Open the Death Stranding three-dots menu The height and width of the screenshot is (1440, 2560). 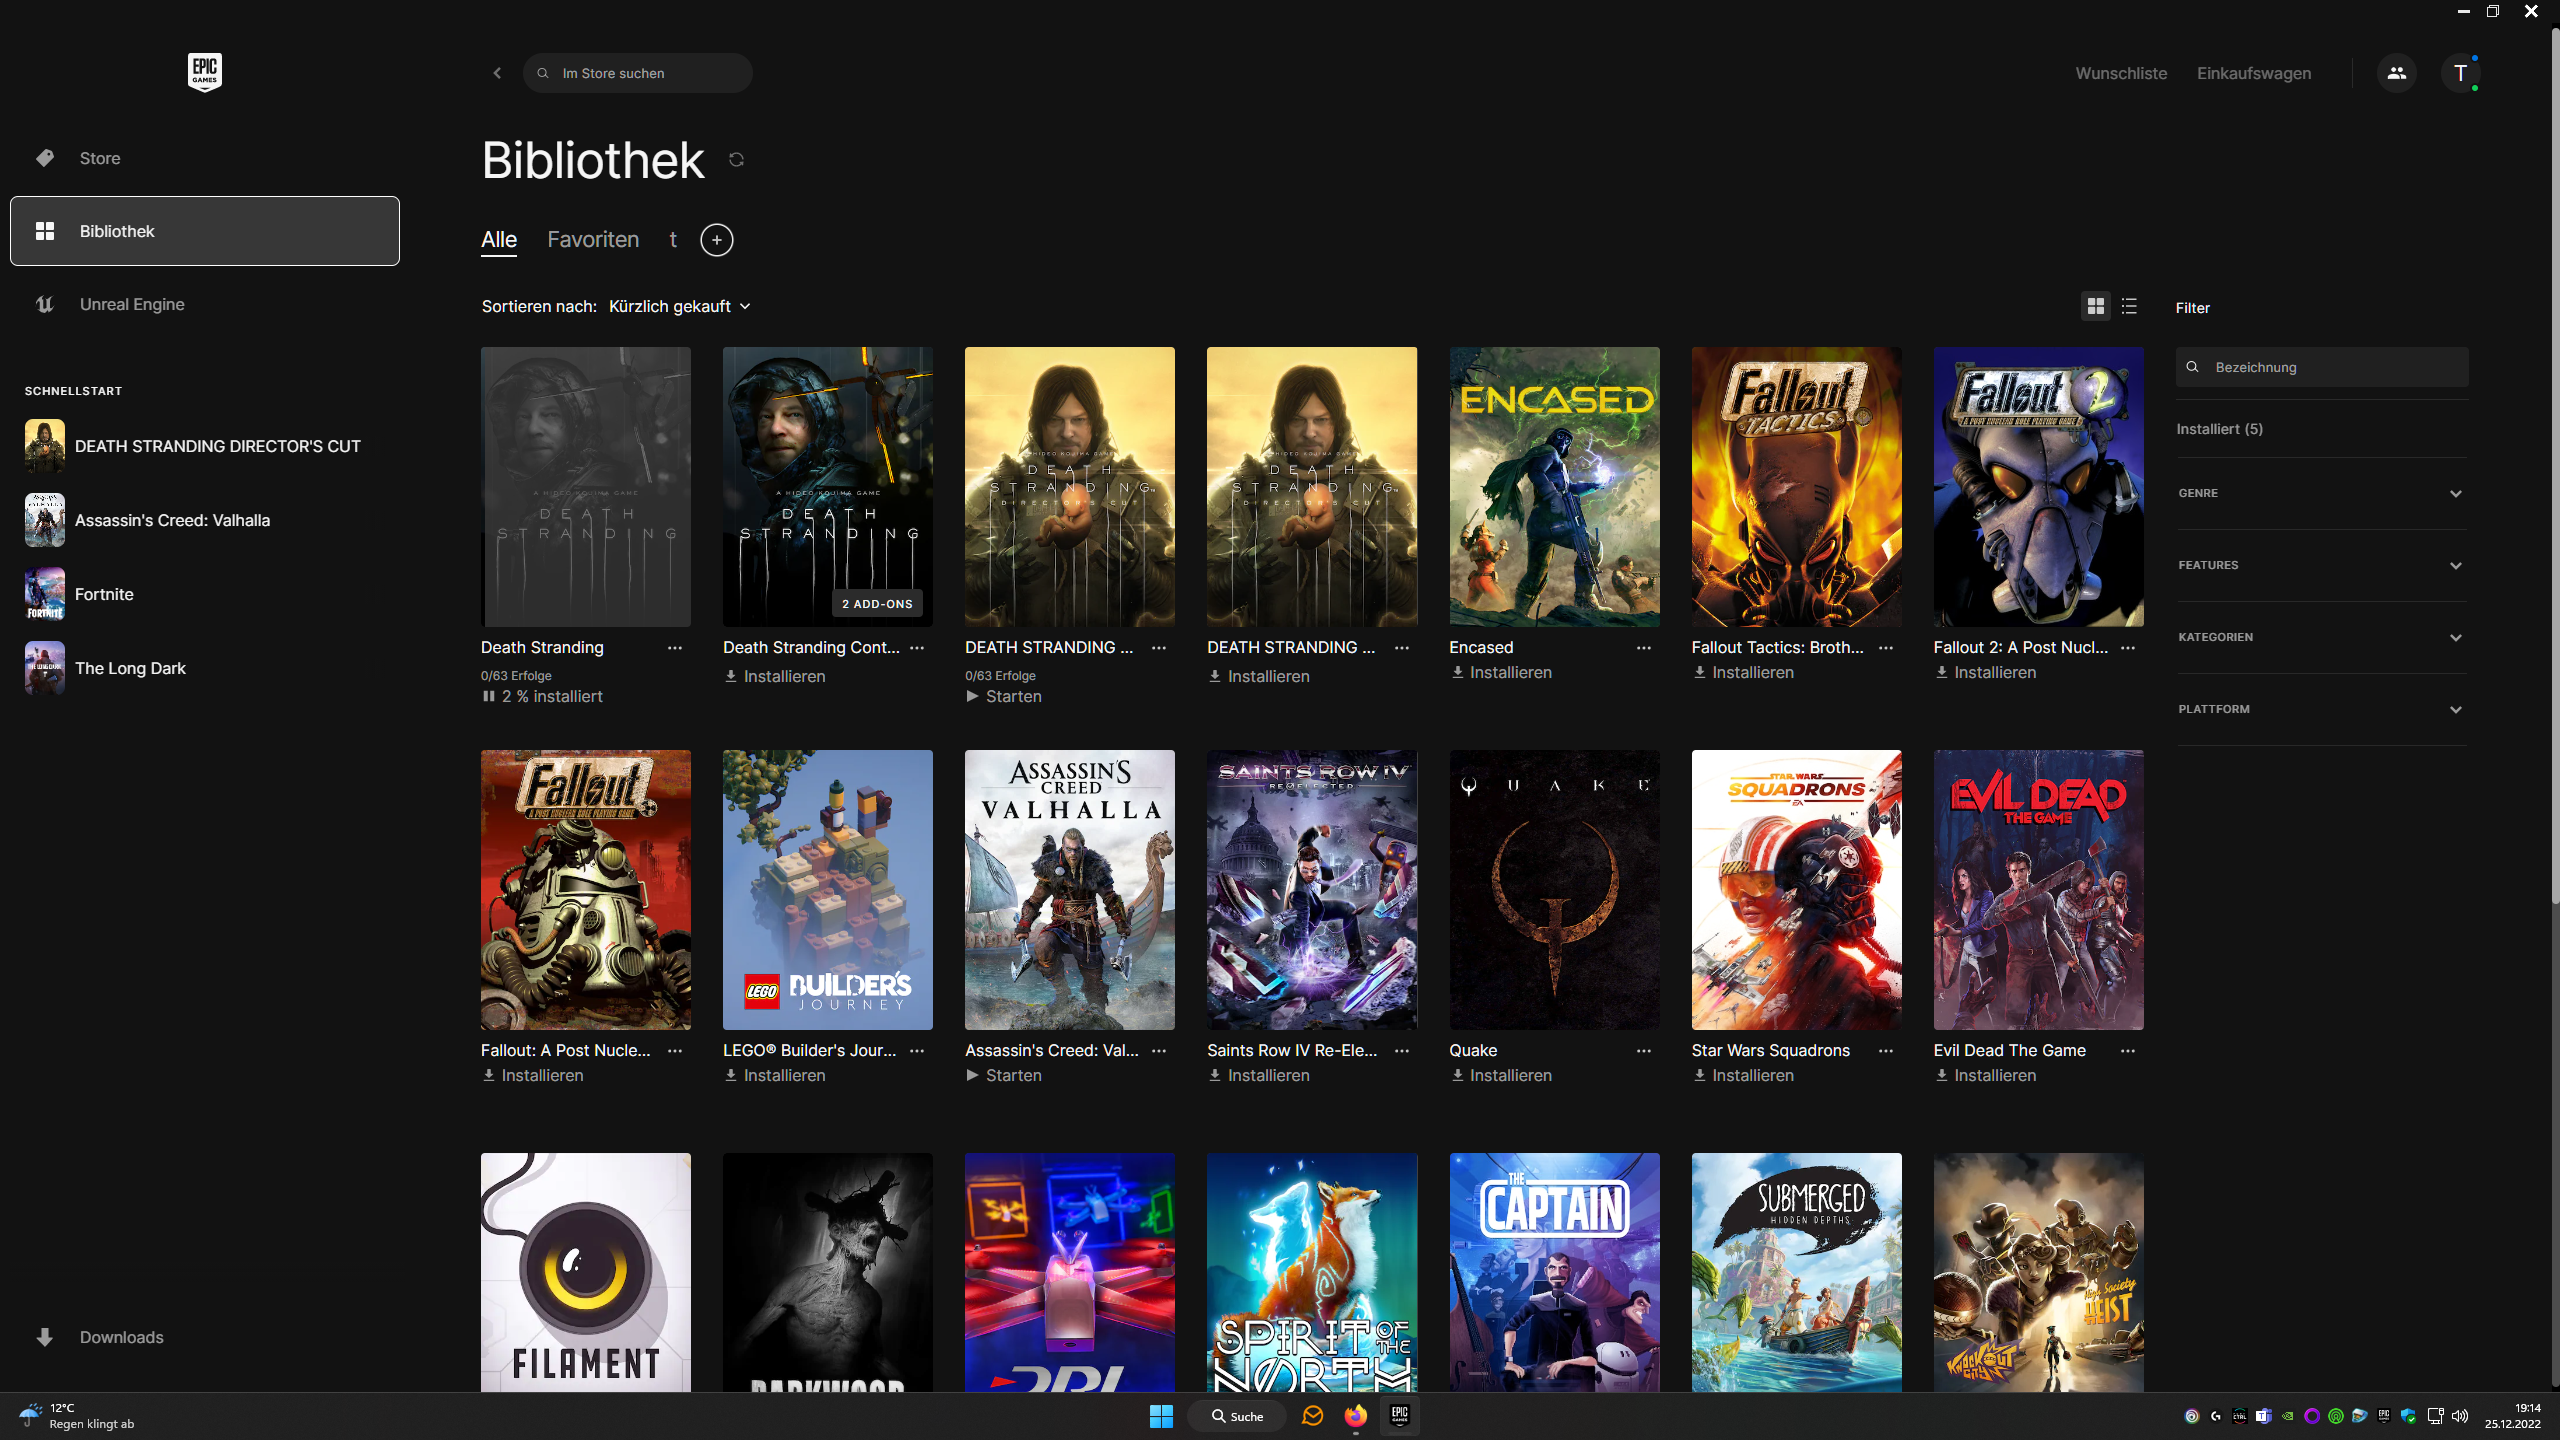(675, 648)
